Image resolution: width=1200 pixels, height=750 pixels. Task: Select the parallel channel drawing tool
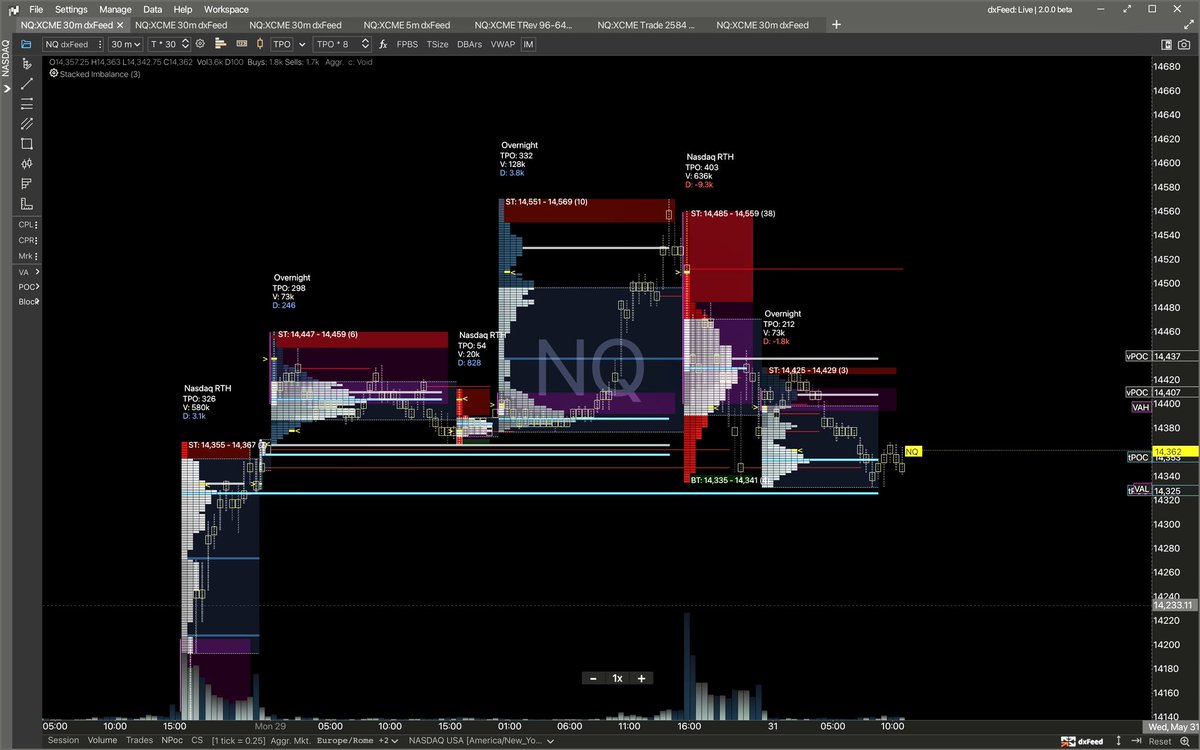pyautogui.click(x=27, y=124)
